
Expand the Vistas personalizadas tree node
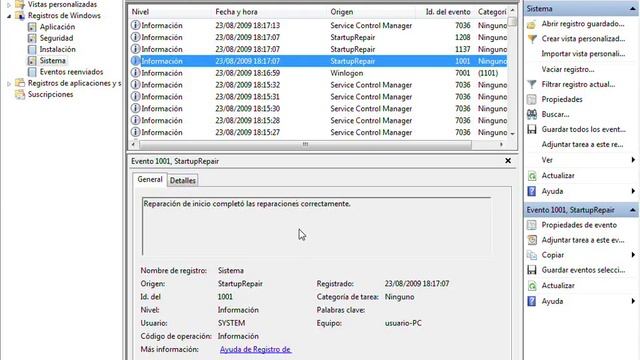pos(9,5)
